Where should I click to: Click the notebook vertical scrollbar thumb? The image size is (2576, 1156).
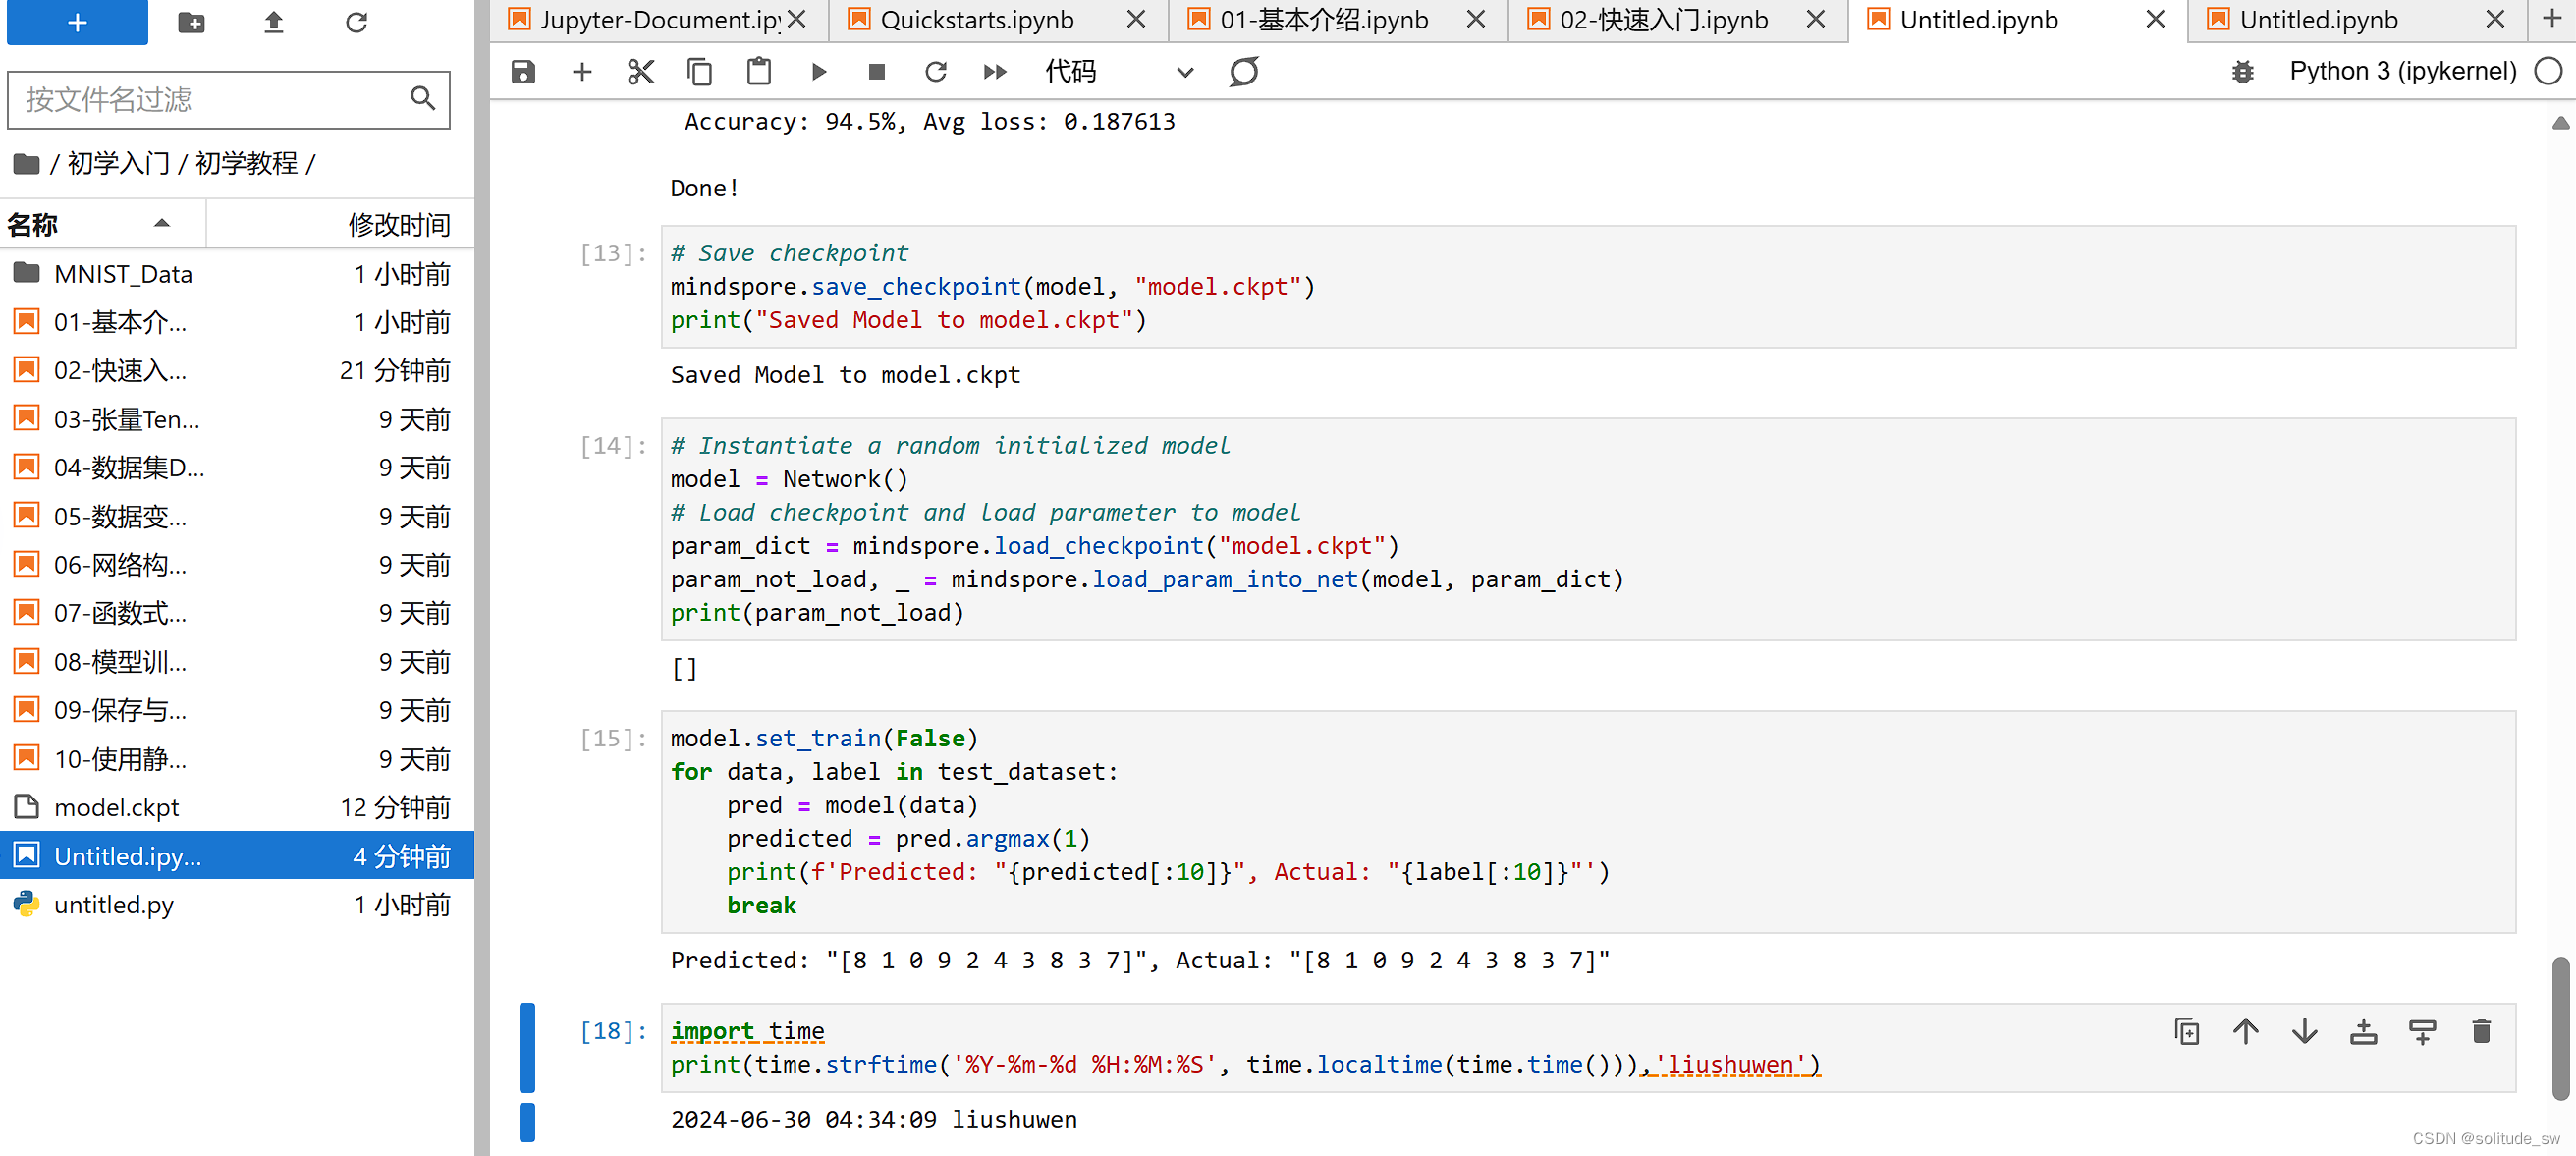coord(2559,1027)
